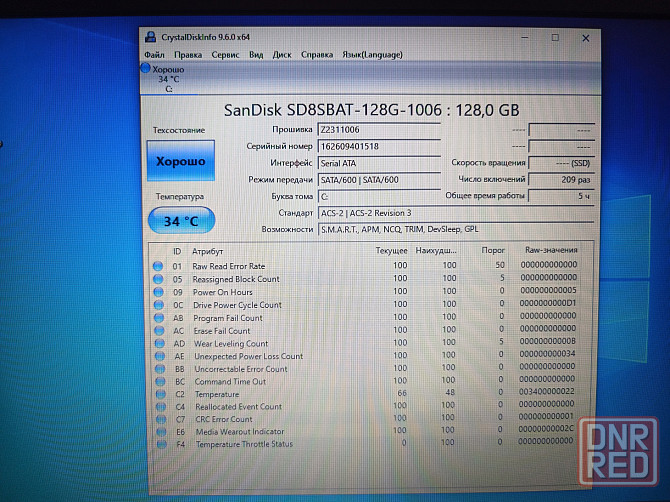Minimize the CrystalDiskInfo window
Image resolution: width=670 pixels, height=502 pixels.
[525, 38]
